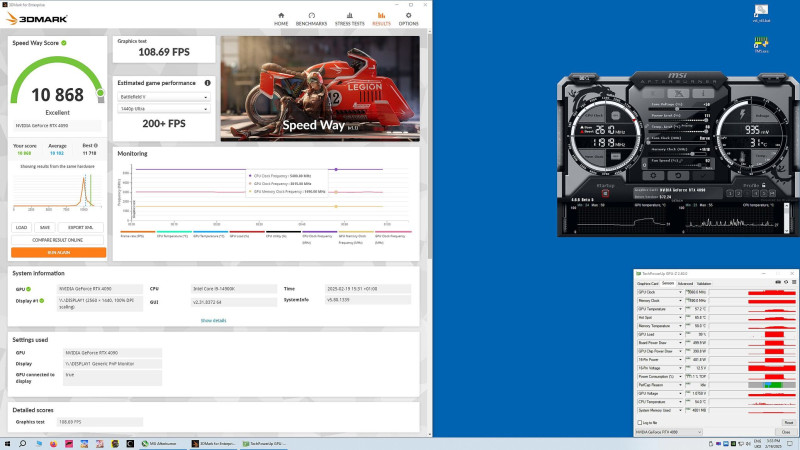Adjust the Power Limit slider in Afterburner
This screenshot has width=800, height=450.
(x=677, y=120)
